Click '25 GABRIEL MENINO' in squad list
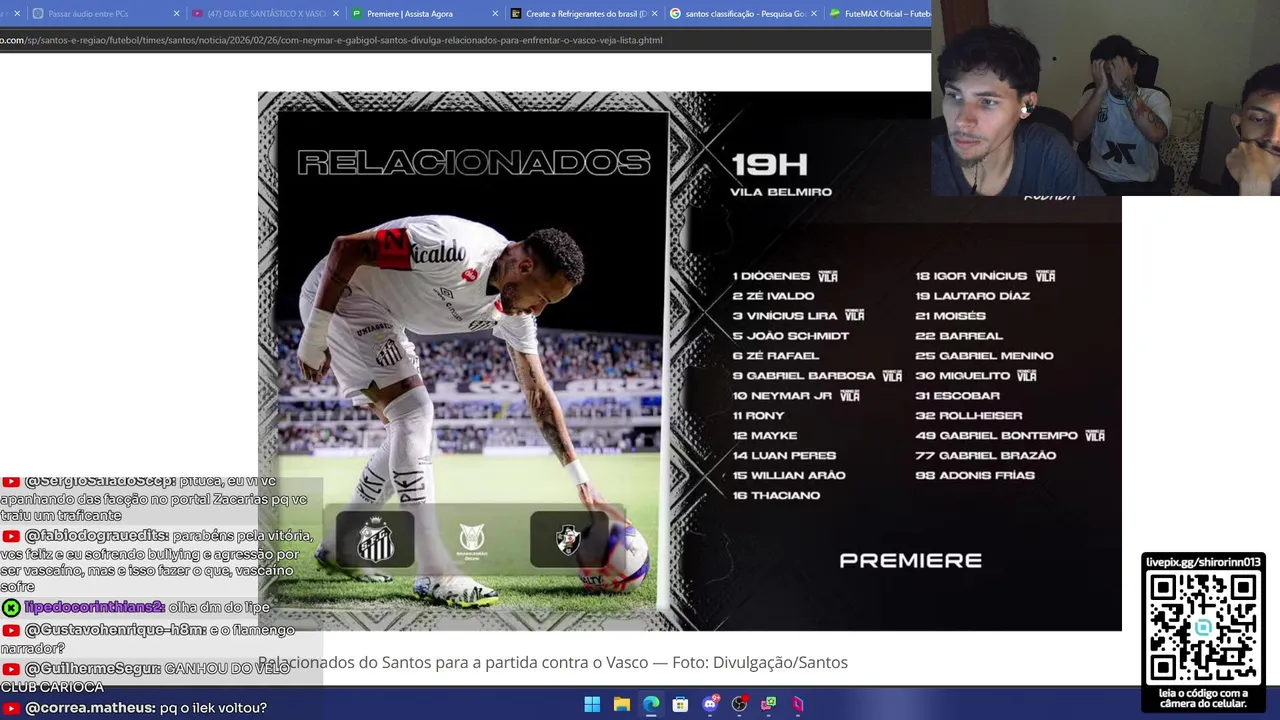Viewport: 1280px width, 720px height. [984, 356]
